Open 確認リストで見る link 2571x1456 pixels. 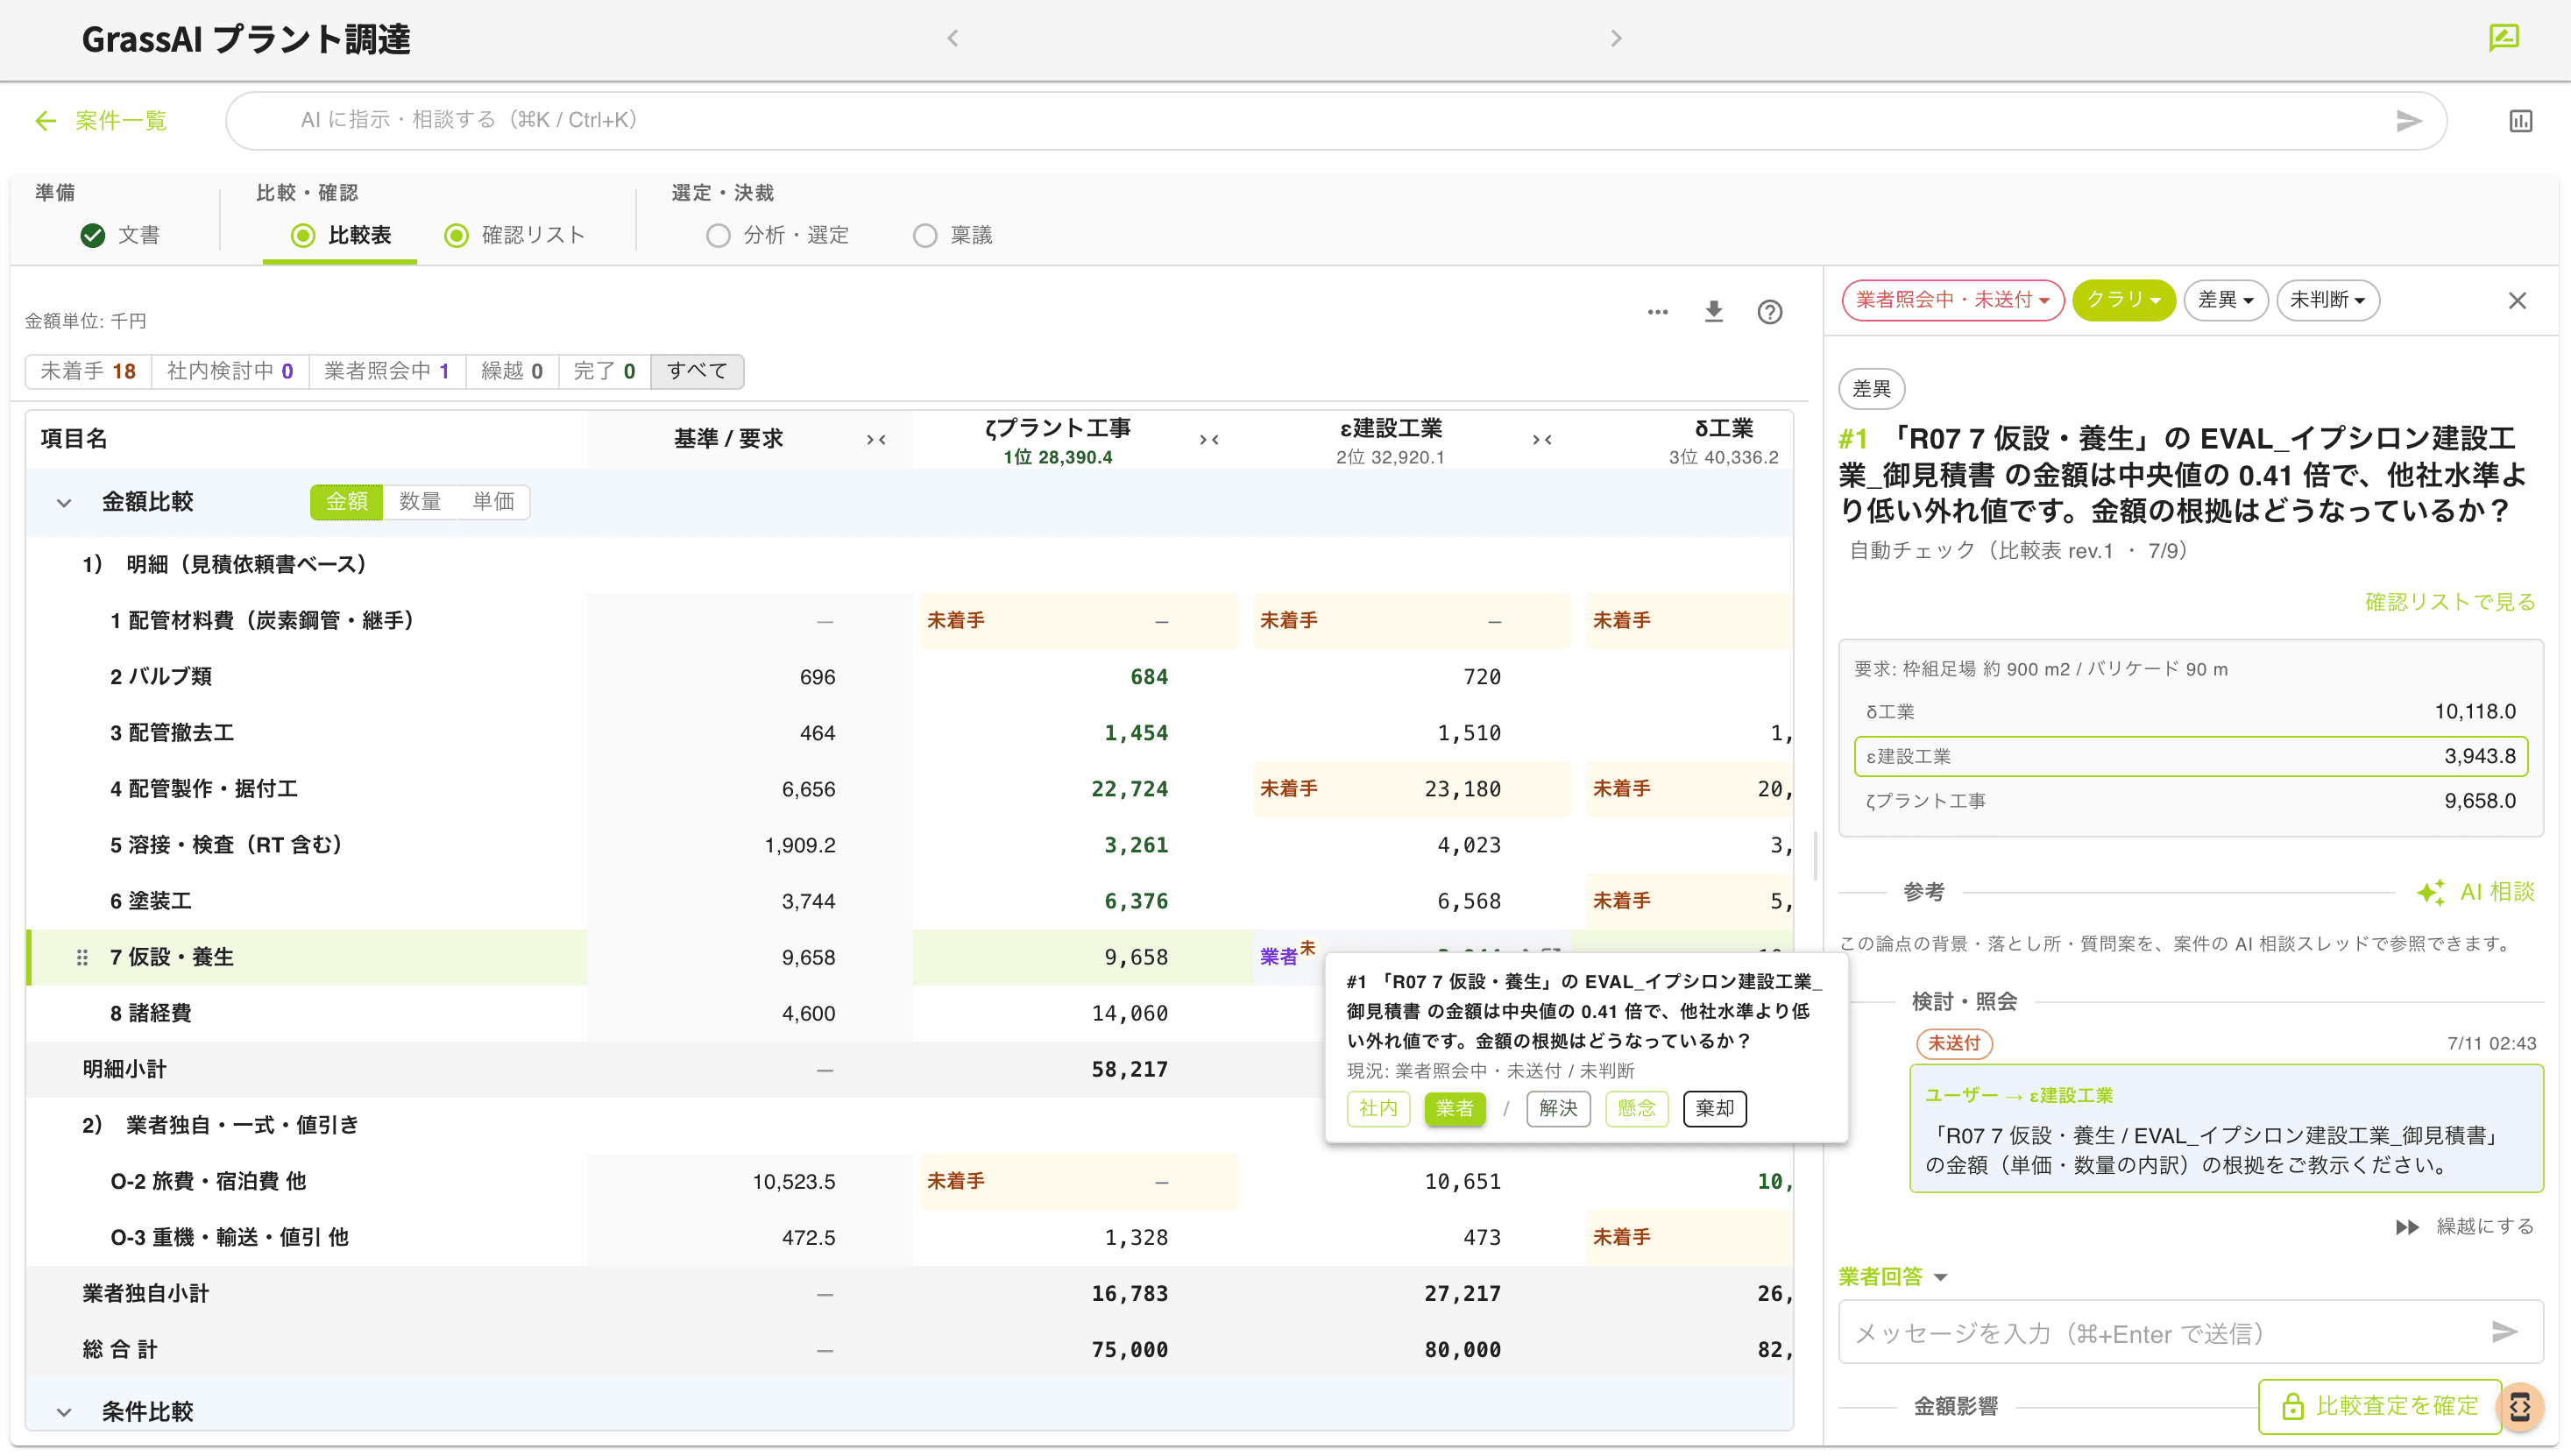(x=2449, y=602)
